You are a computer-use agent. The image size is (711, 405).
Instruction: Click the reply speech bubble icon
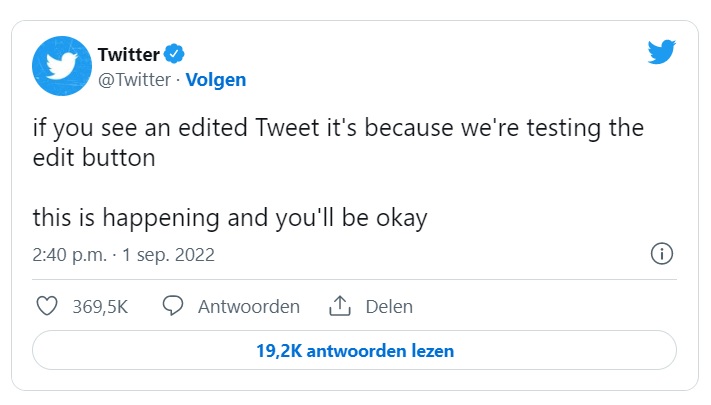pyautogui.click(x=173, y=306)
